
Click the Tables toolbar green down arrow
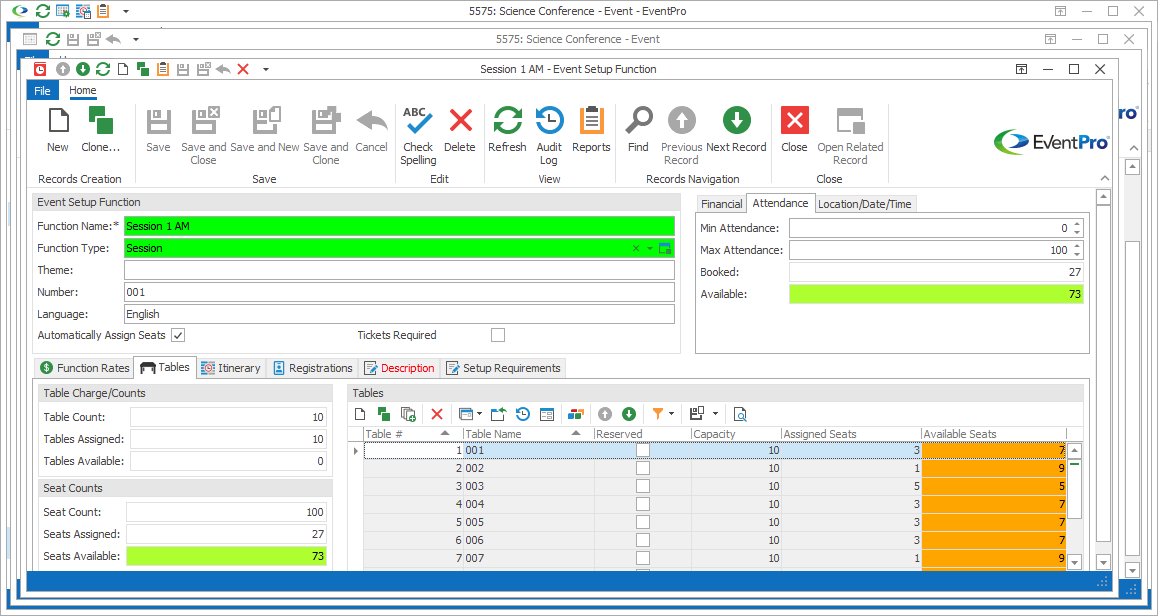click(628, 414)
